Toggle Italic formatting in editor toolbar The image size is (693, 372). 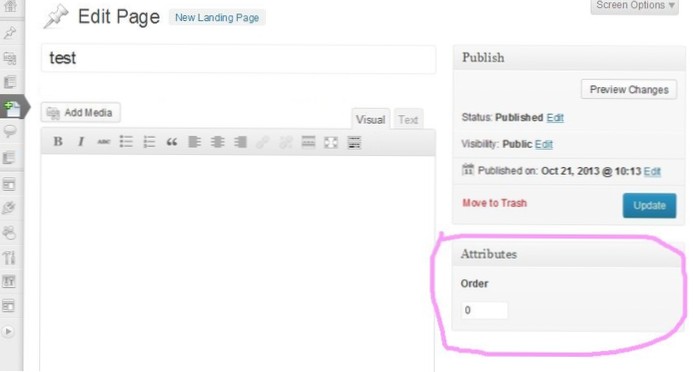[80, 142]
